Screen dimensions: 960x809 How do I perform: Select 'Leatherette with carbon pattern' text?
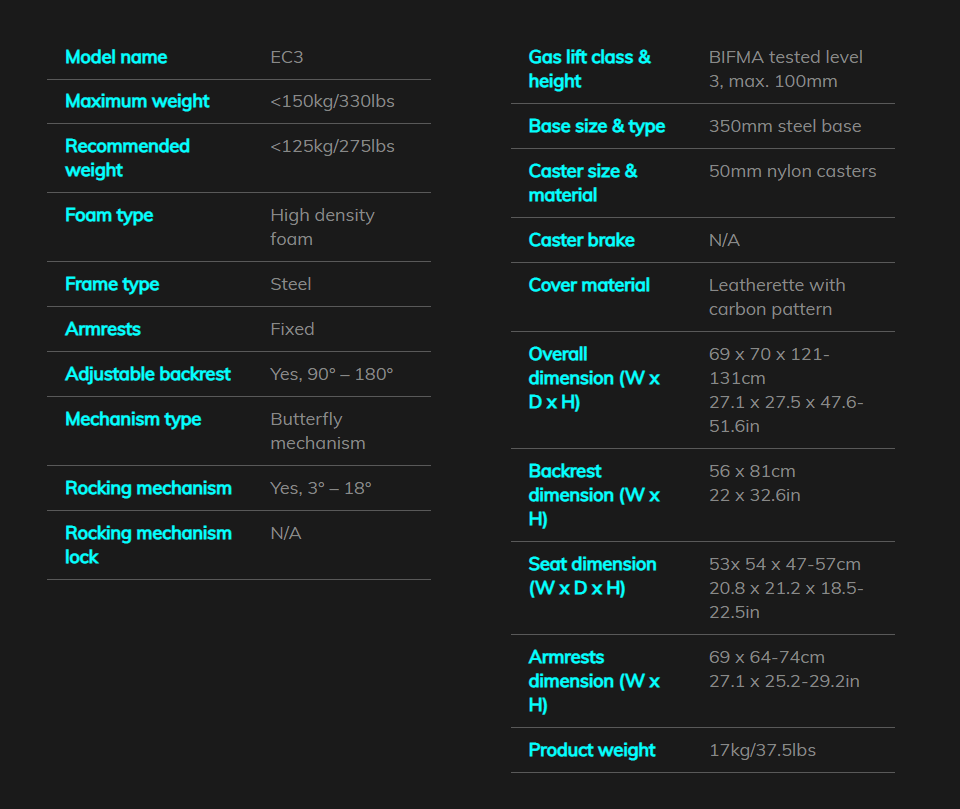(x=777, y=297)
